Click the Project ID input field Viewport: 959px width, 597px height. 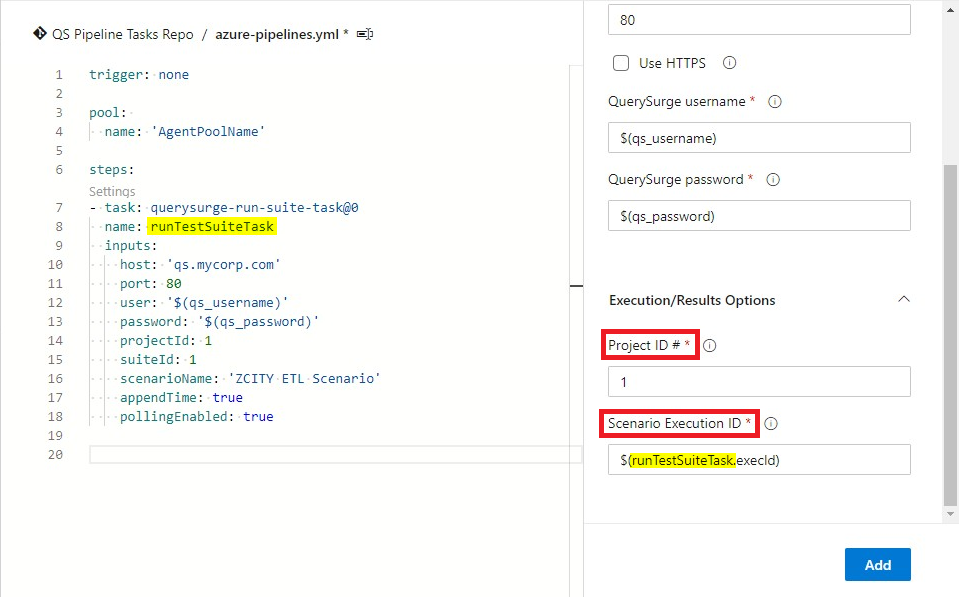[x=759, y=382]
